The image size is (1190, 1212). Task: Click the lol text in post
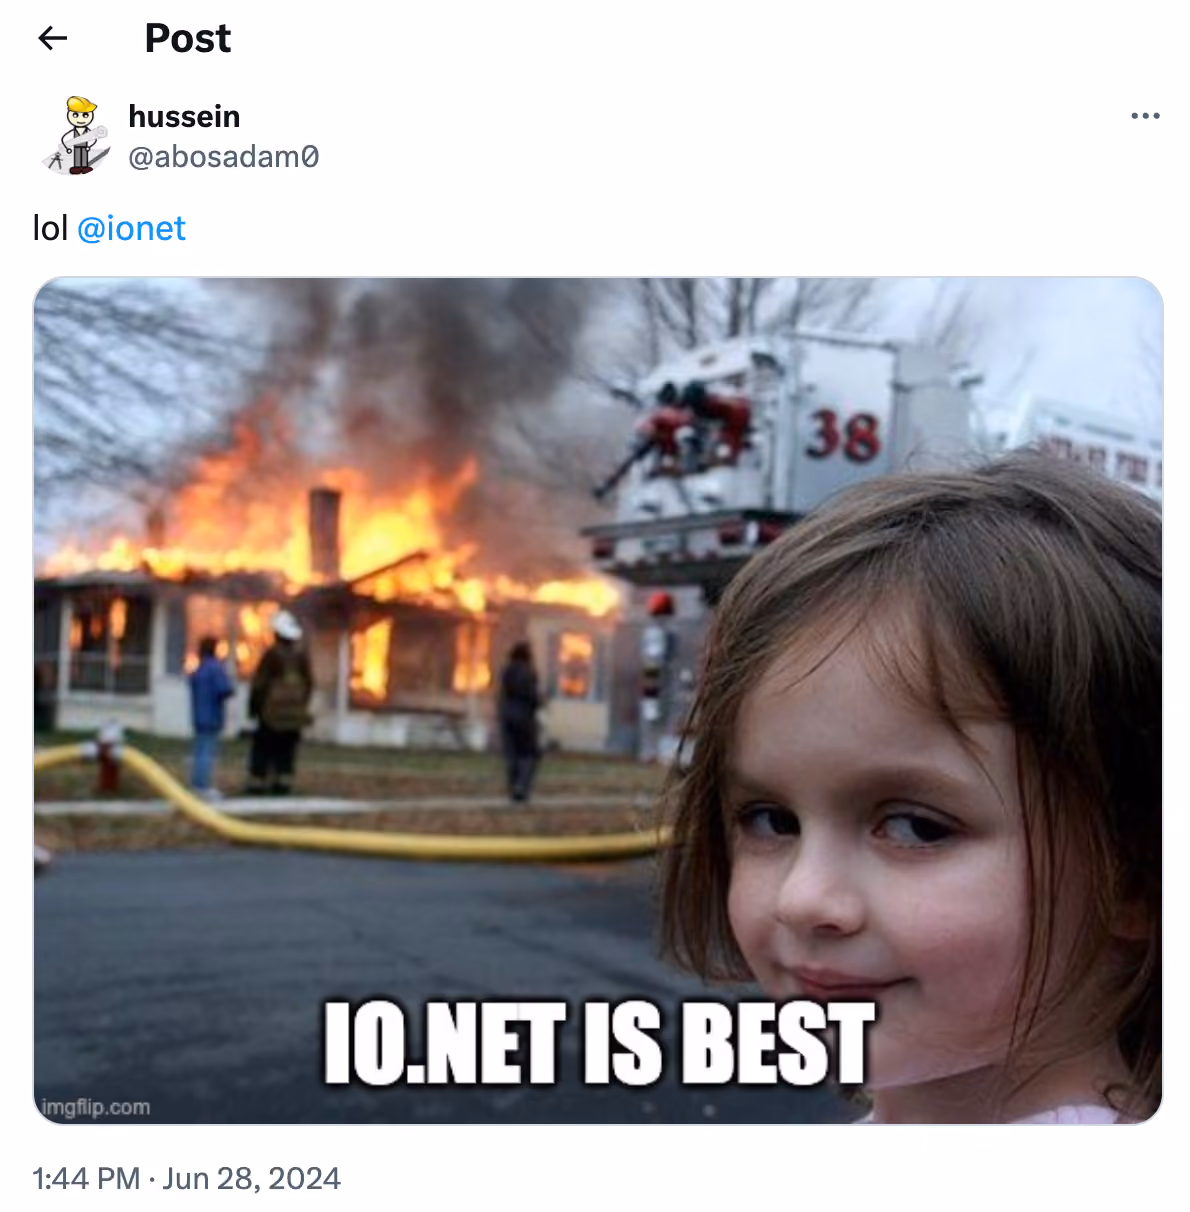(50, 228)
